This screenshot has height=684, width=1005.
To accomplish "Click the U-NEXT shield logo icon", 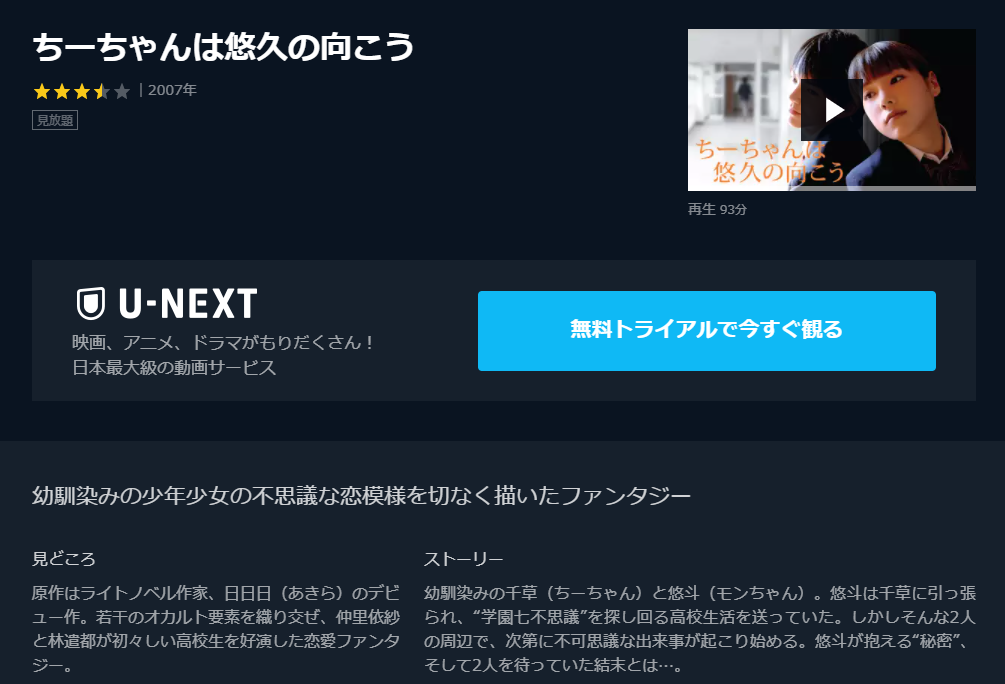I will pyautogui.click(x=90, y=303).
